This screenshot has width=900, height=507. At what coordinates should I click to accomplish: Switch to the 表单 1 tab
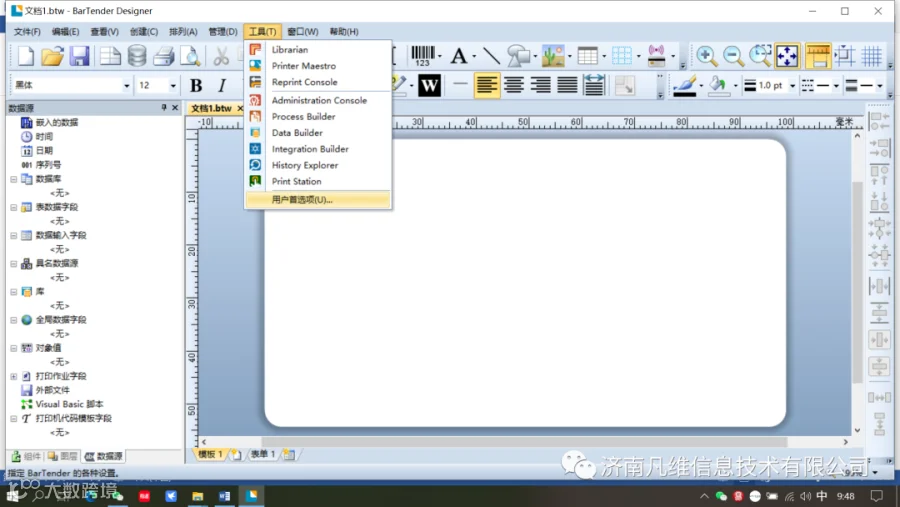(263, 454)
